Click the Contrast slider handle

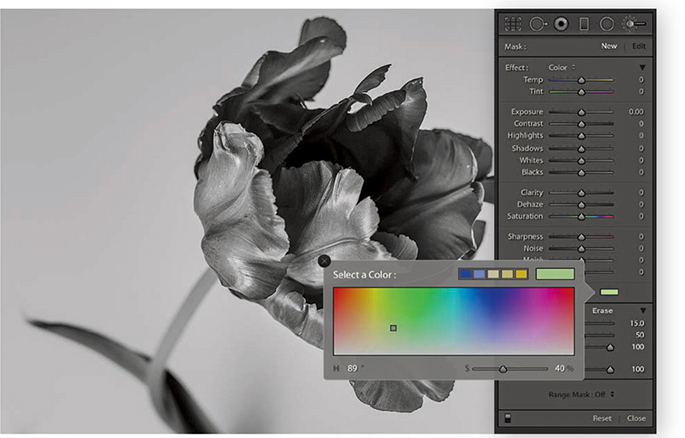[x=581, y=124]
